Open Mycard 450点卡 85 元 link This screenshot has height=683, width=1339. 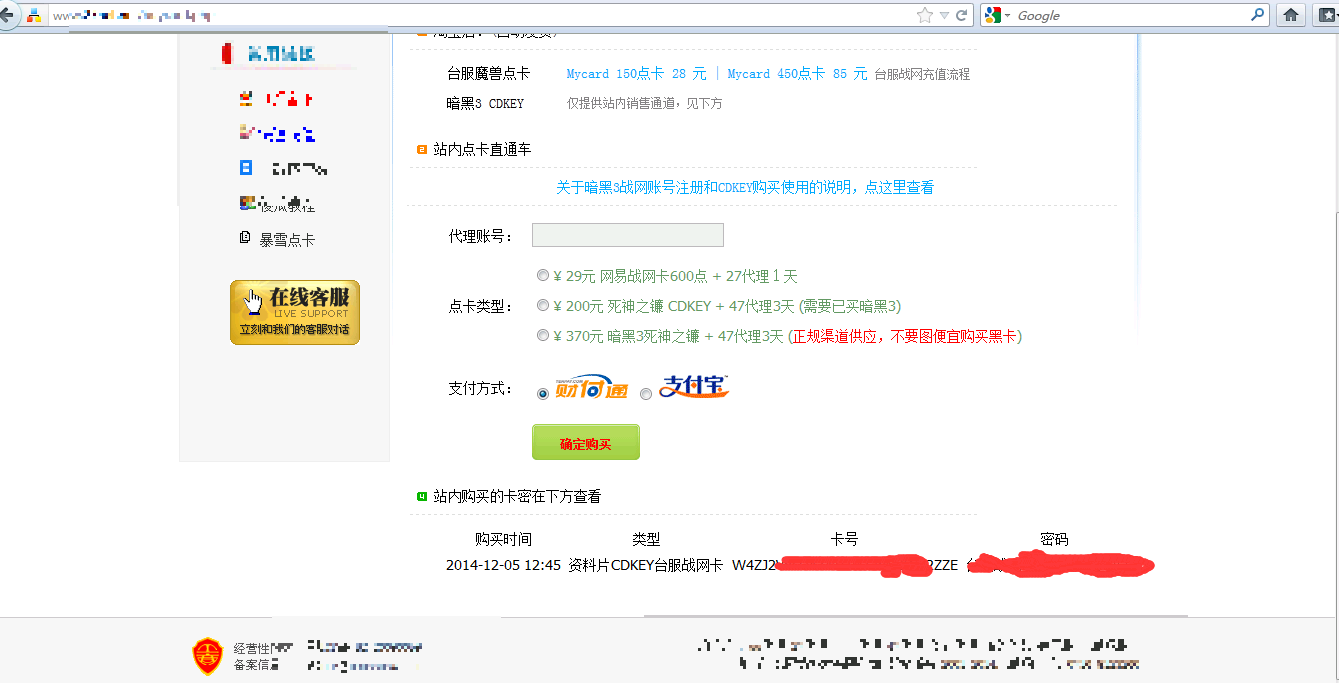click(x=797, y=74)
